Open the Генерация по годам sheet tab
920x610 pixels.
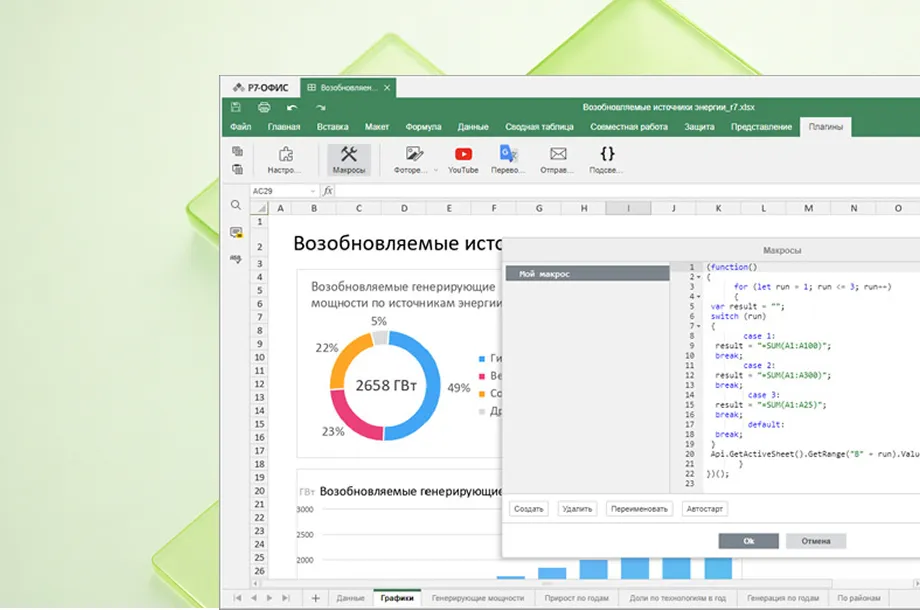[783, 598]
